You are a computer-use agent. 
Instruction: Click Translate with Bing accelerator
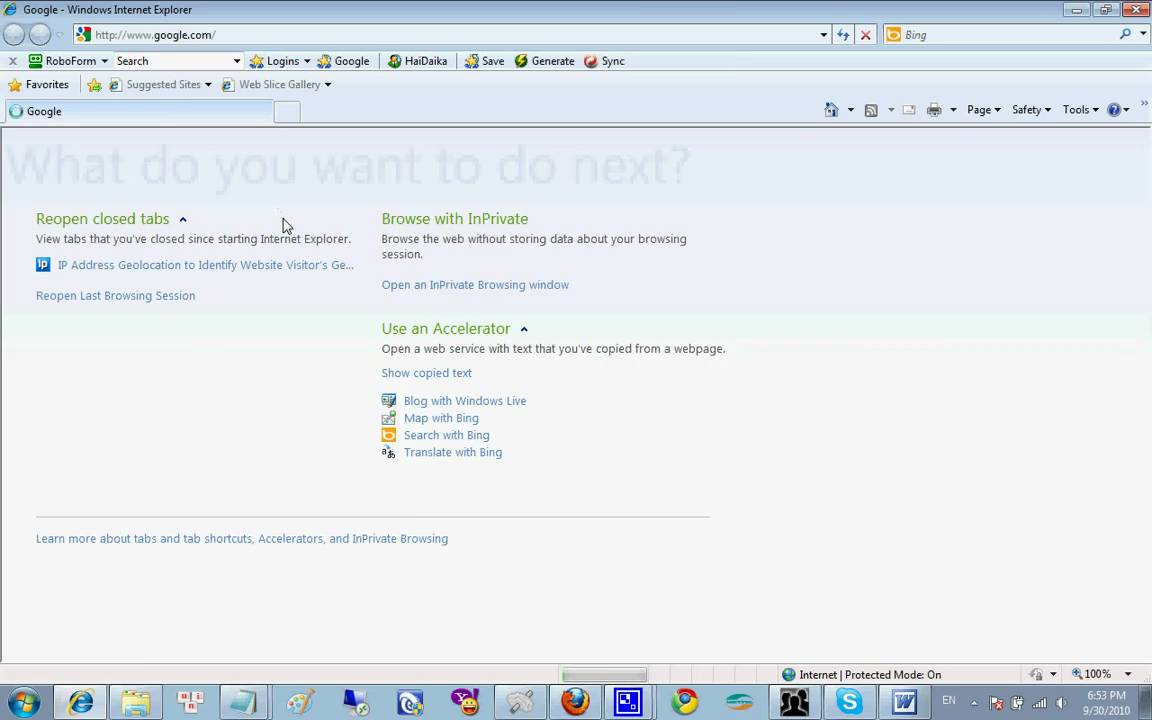(x=453, y=453)
